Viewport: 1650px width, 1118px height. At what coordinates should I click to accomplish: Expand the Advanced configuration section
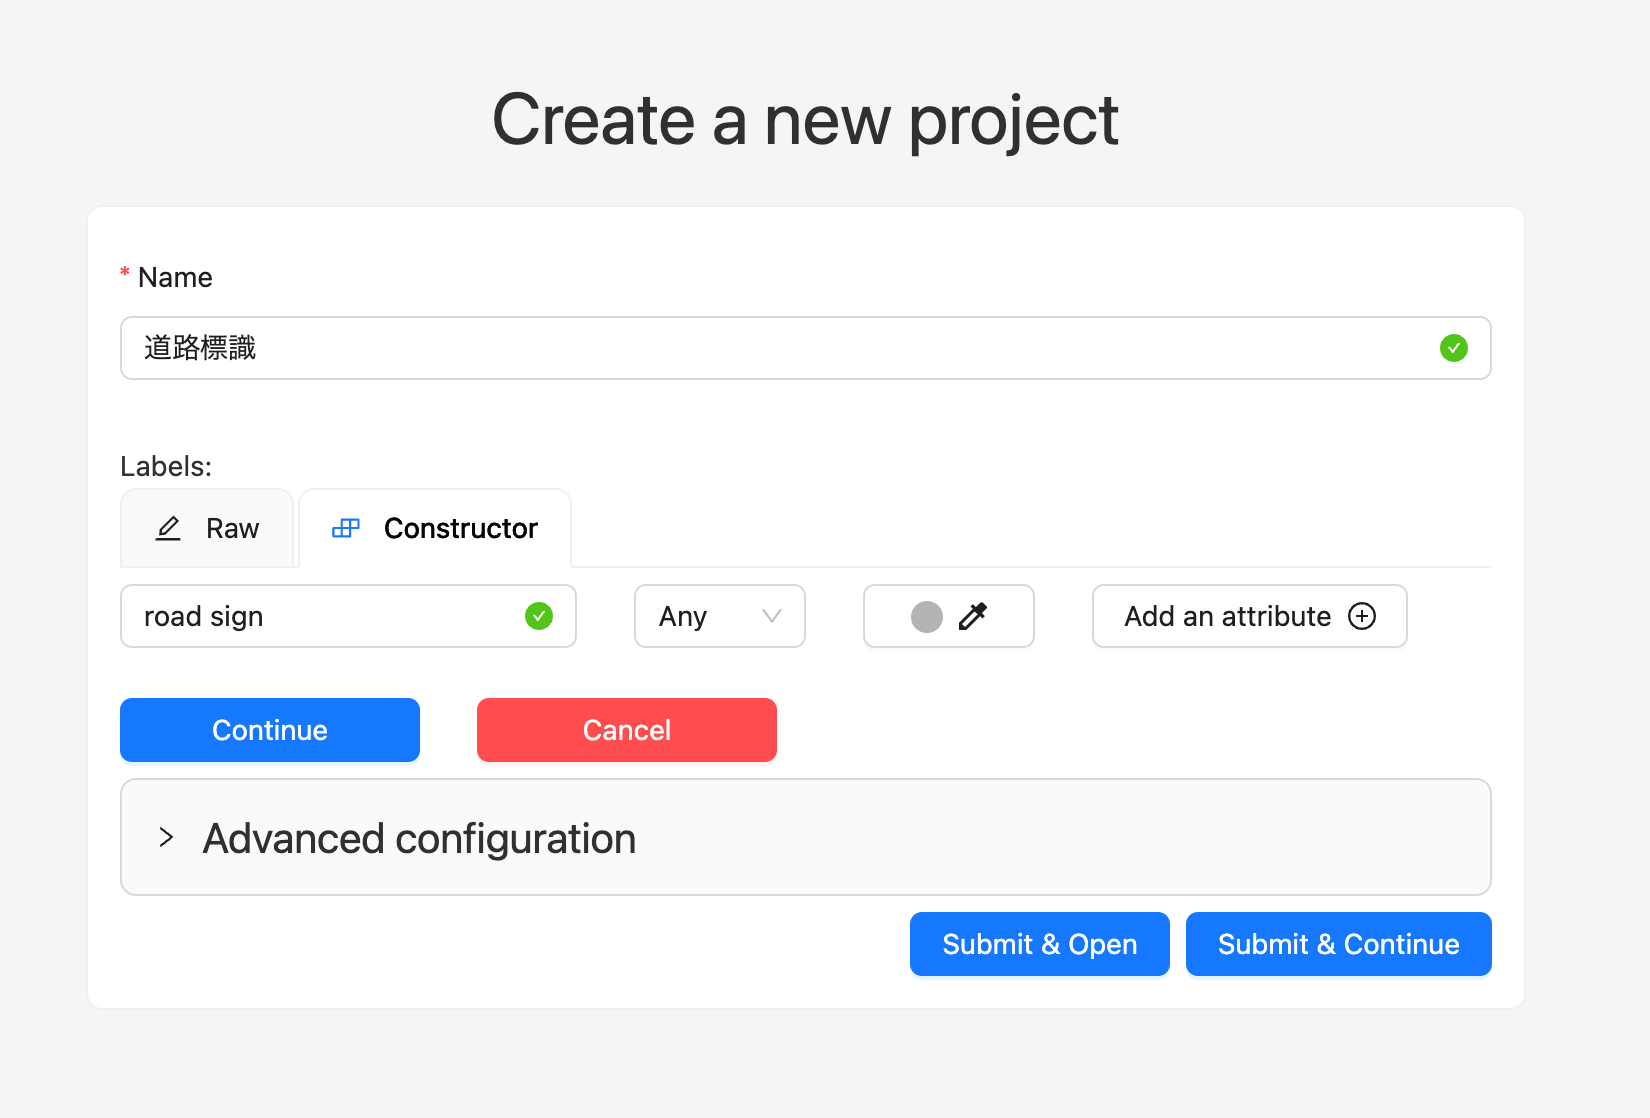[x=420, y=838]
